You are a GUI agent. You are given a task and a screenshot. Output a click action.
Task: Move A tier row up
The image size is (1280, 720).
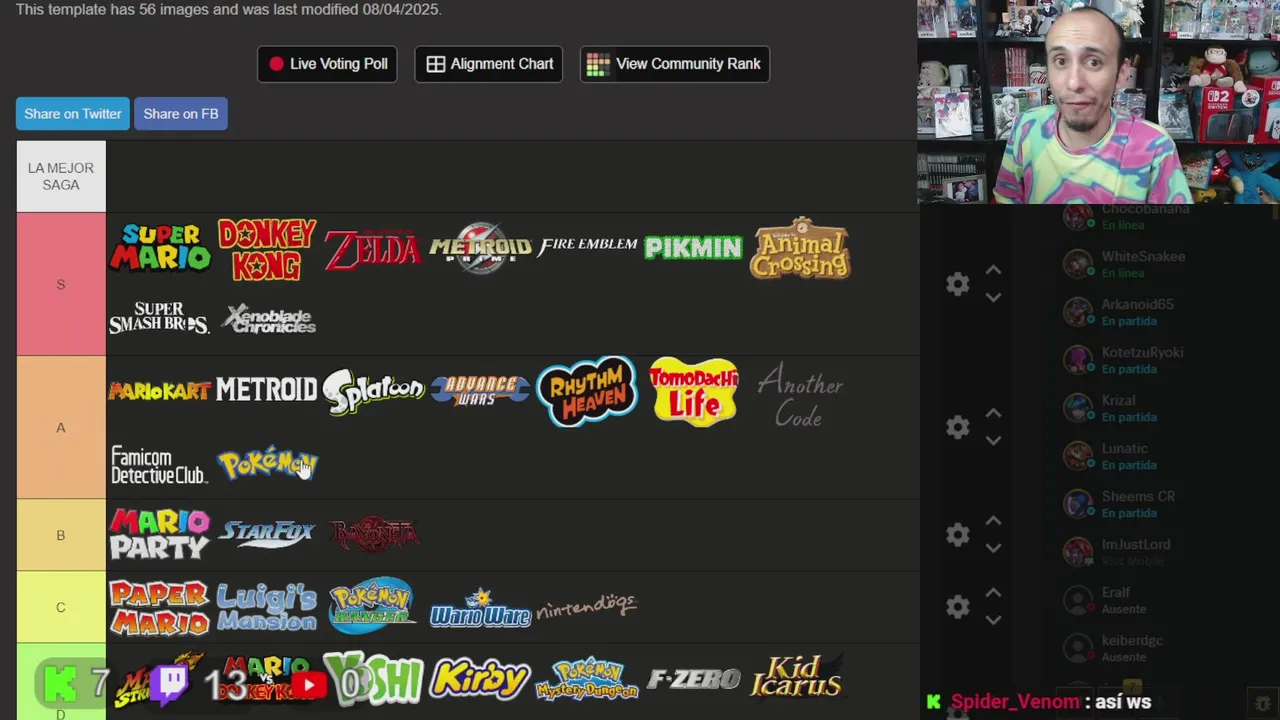point(993,413)
